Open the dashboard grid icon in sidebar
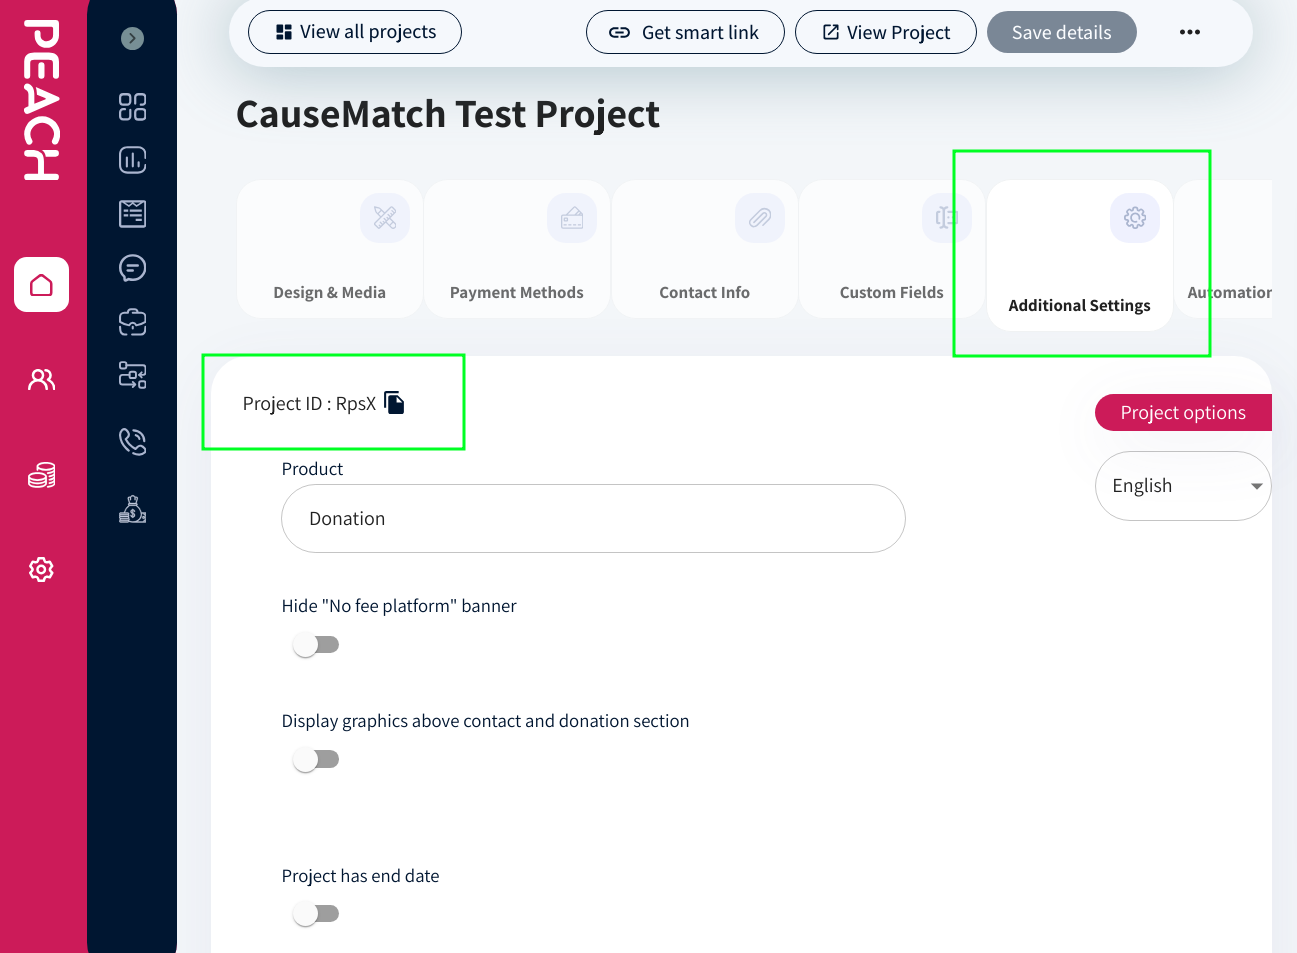 coord(132,106)
